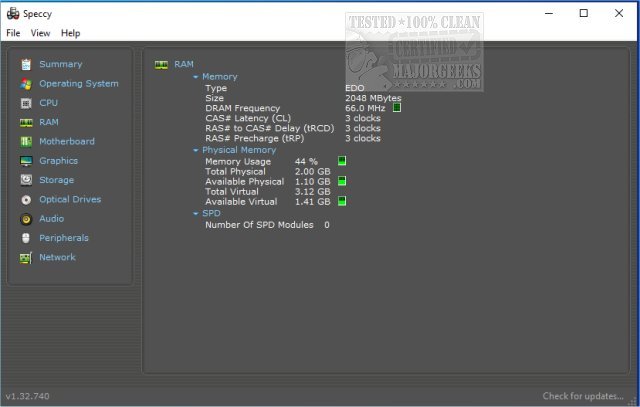Select RAS# to CAS# Delay (tRCD) row
Image resolution: width=640 pixels, height=407 pixels.
pos(293,128)
